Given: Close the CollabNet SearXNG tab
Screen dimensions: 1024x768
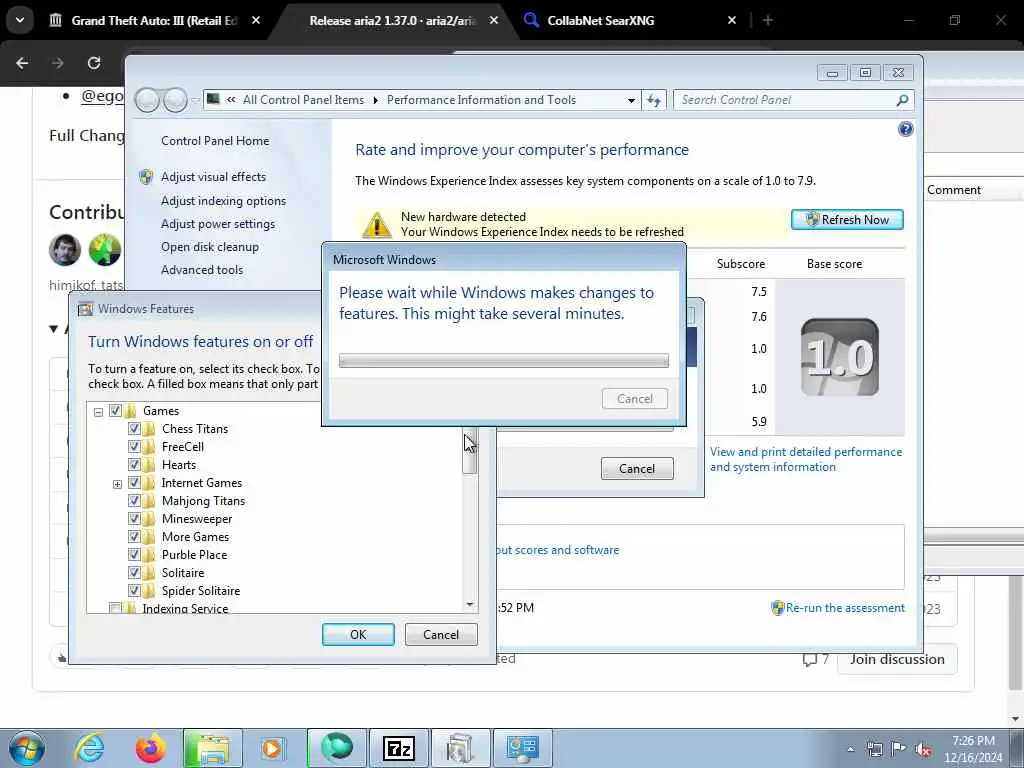Looking at the screenshot, I should click(732, 20).
